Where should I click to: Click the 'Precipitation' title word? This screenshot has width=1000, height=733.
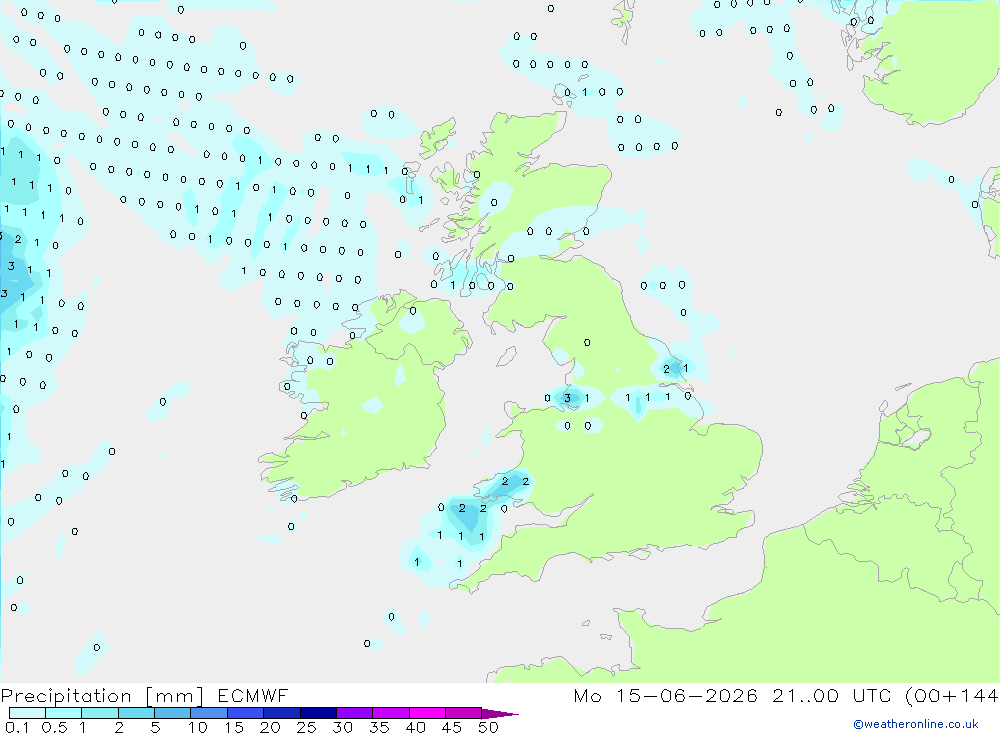pos(66,696)
